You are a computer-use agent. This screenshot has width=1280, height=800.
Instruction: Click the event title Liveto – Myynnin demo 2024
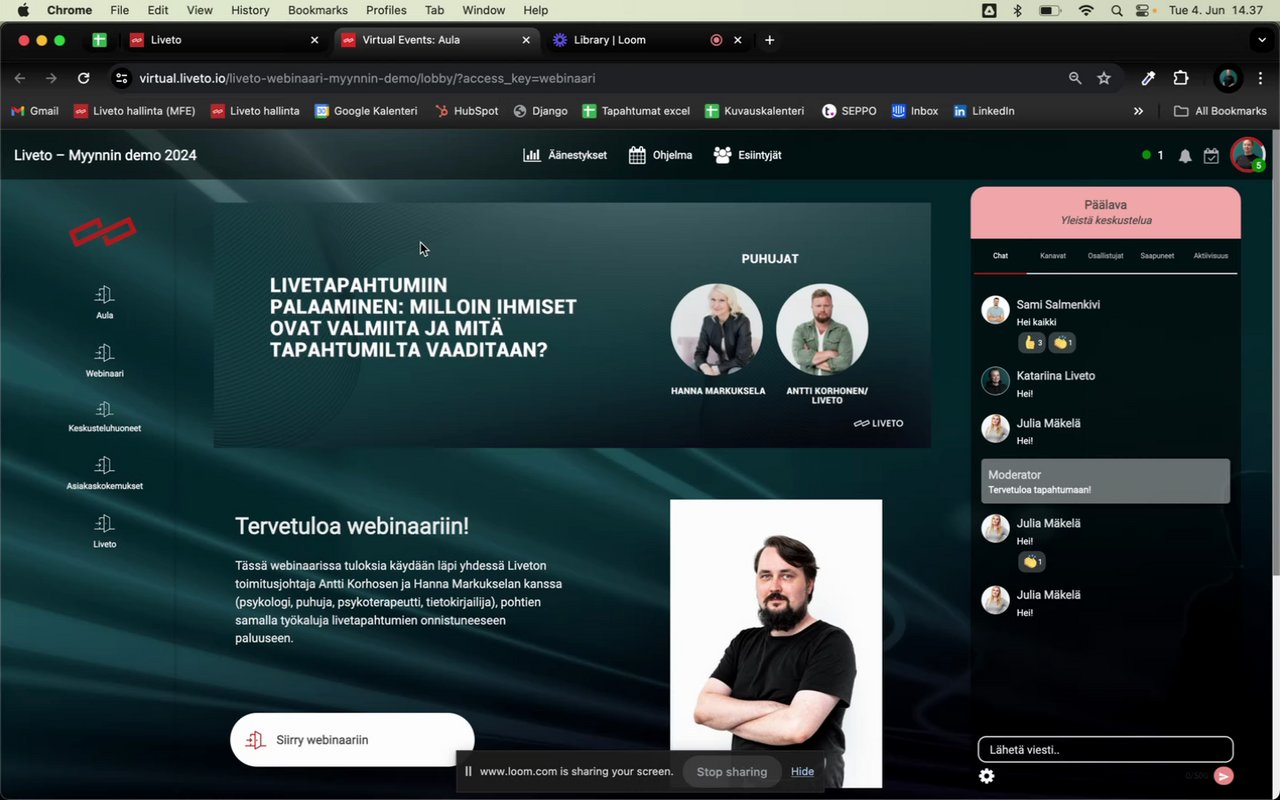pyautogui.click(x=105, y=155)
